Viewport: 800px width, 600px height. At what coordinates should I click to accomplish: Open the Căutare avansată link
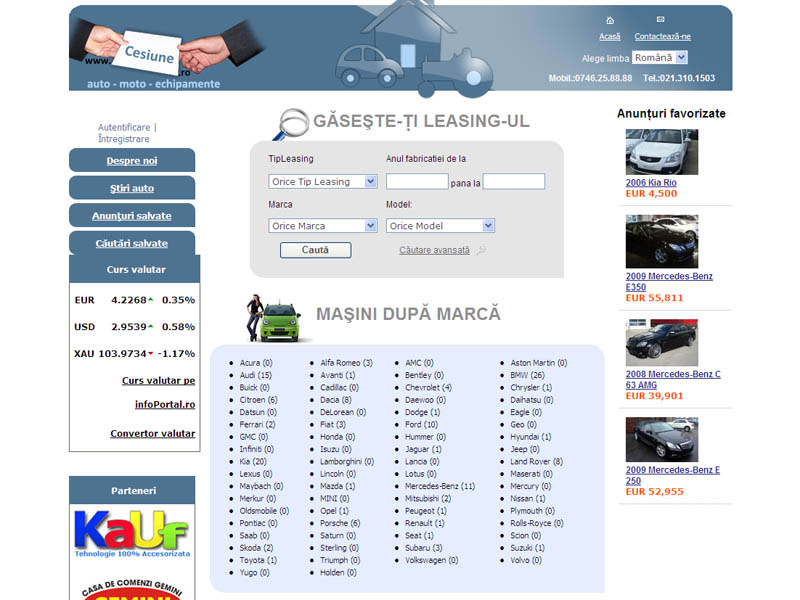click(434, 250)
